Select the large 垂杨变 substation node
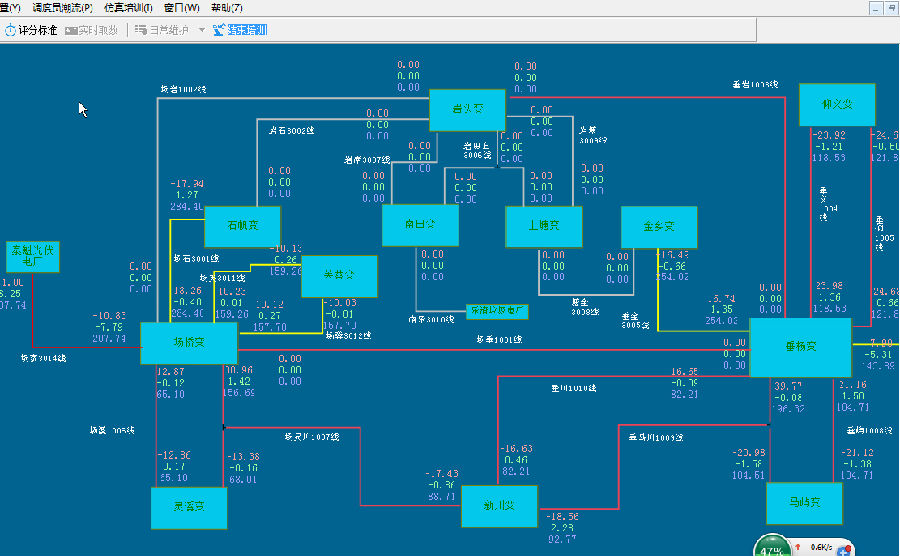900x556 pixels. (x=800, y=347)
